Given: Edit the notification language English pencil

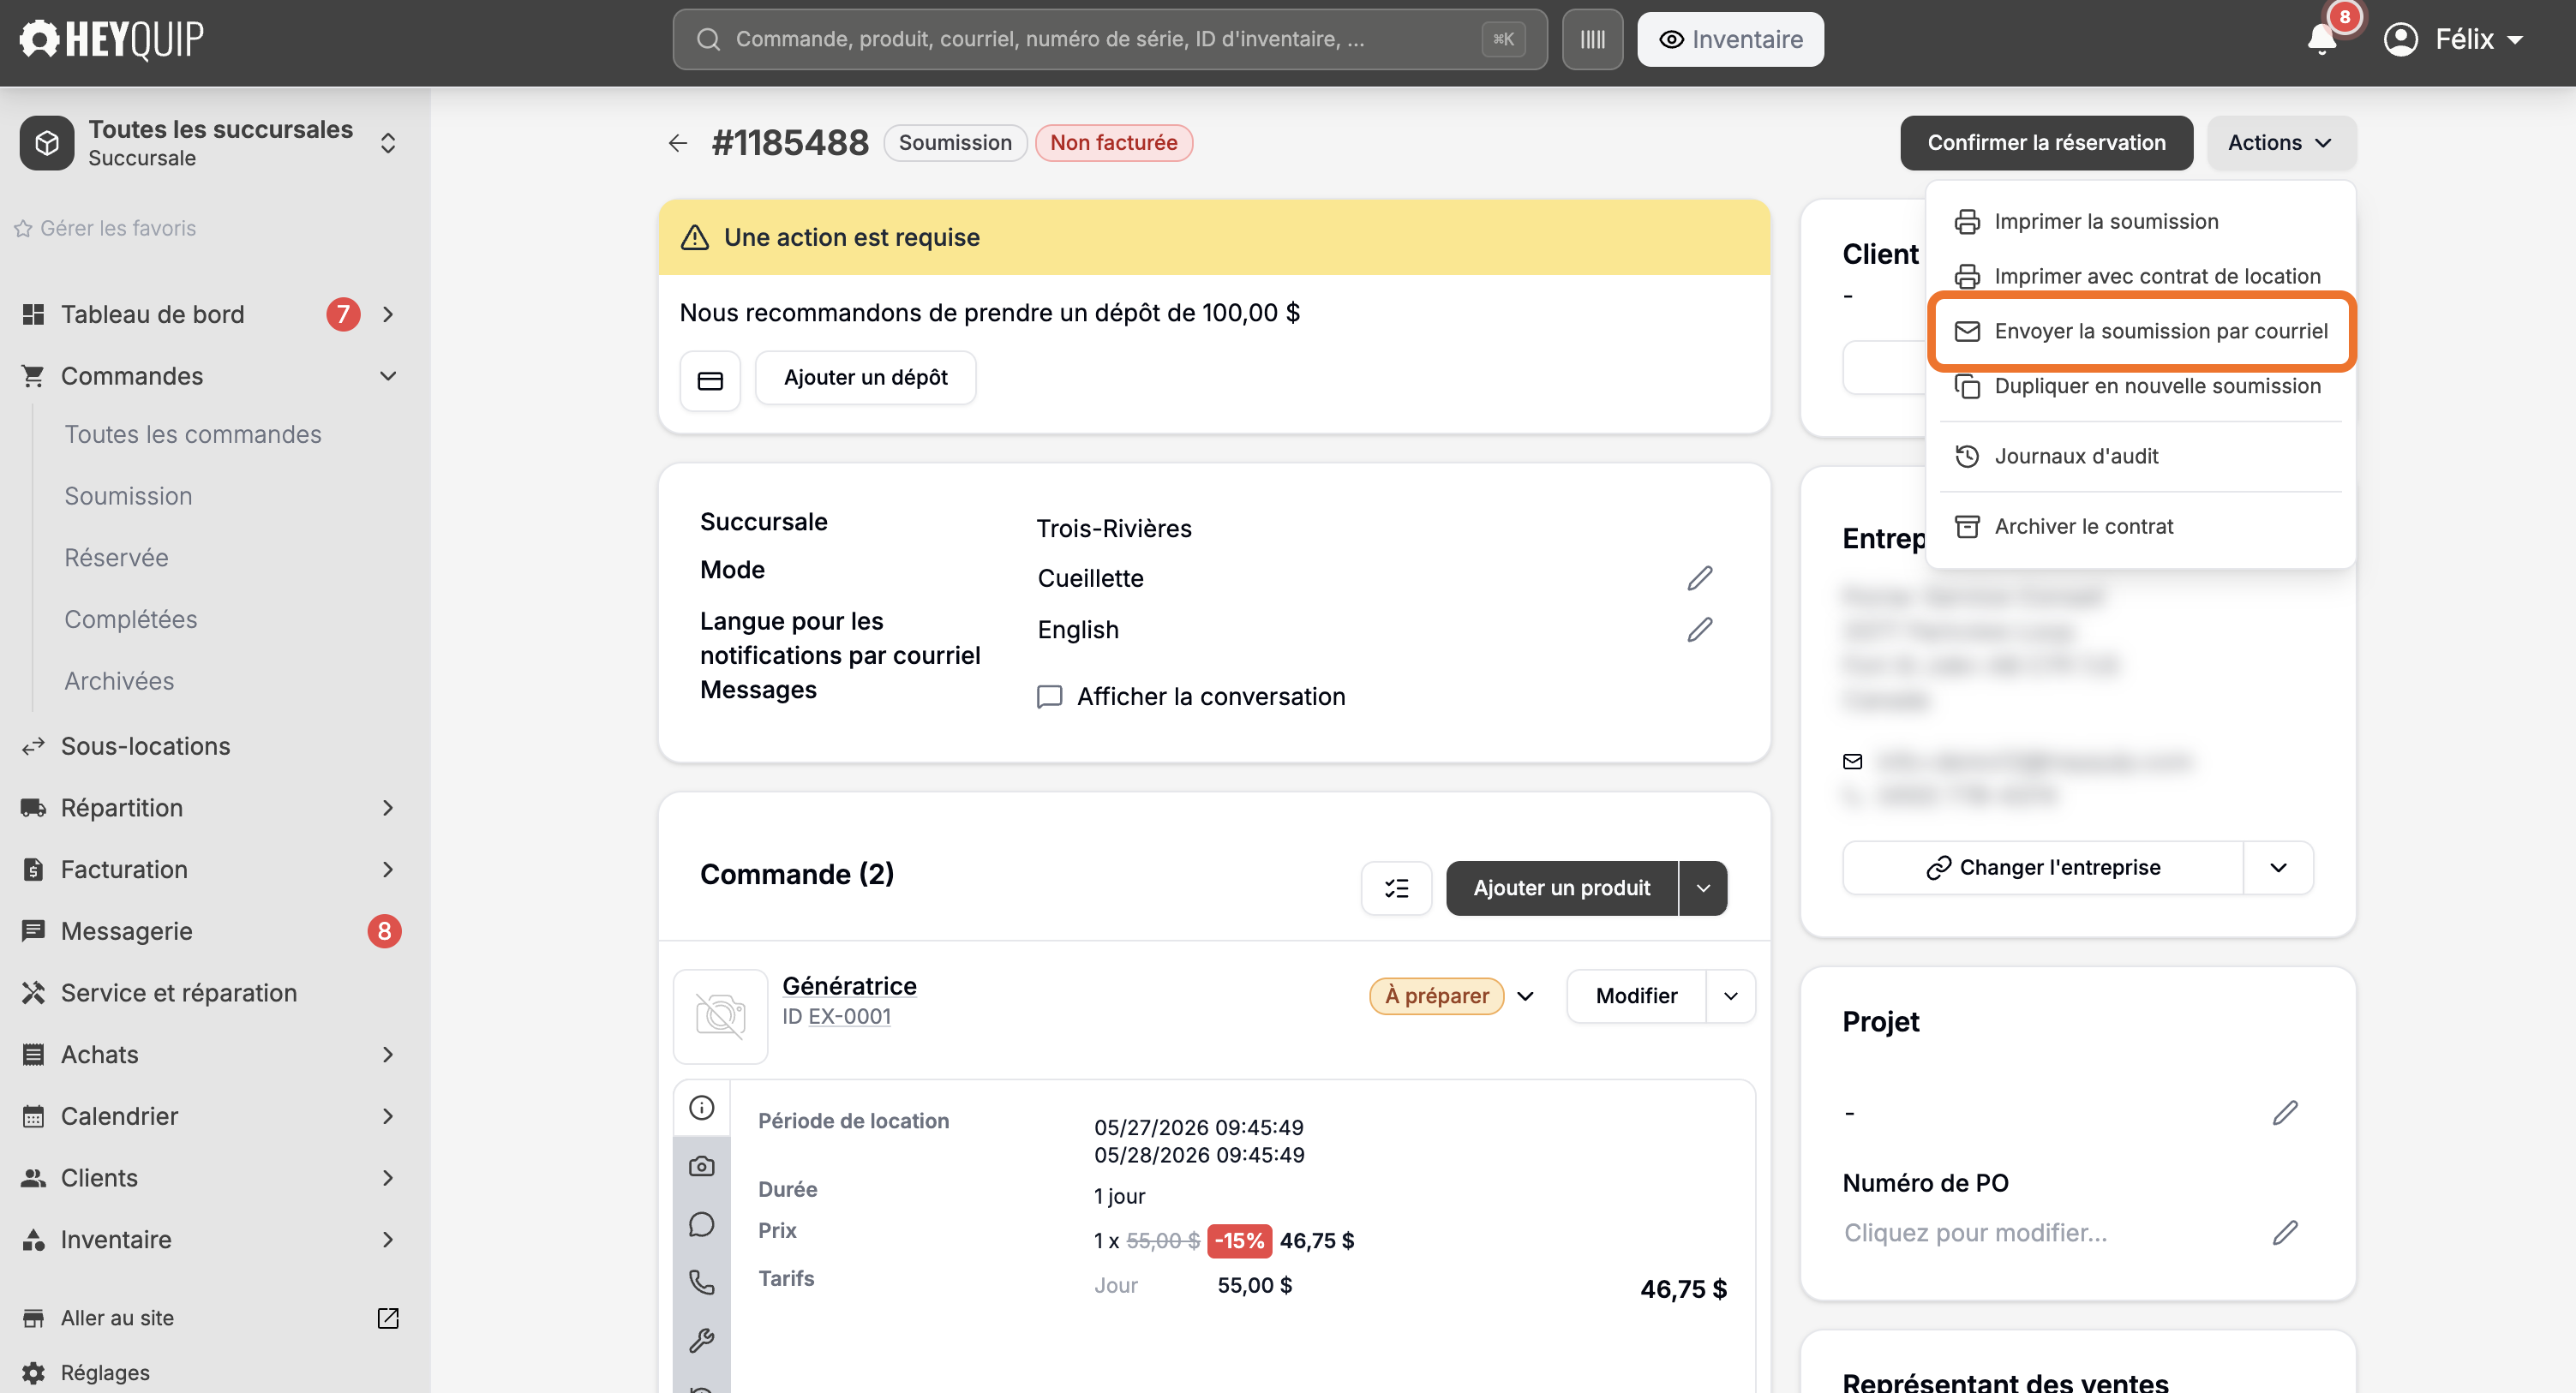Looking at the screenshot, I should 1700,629.
